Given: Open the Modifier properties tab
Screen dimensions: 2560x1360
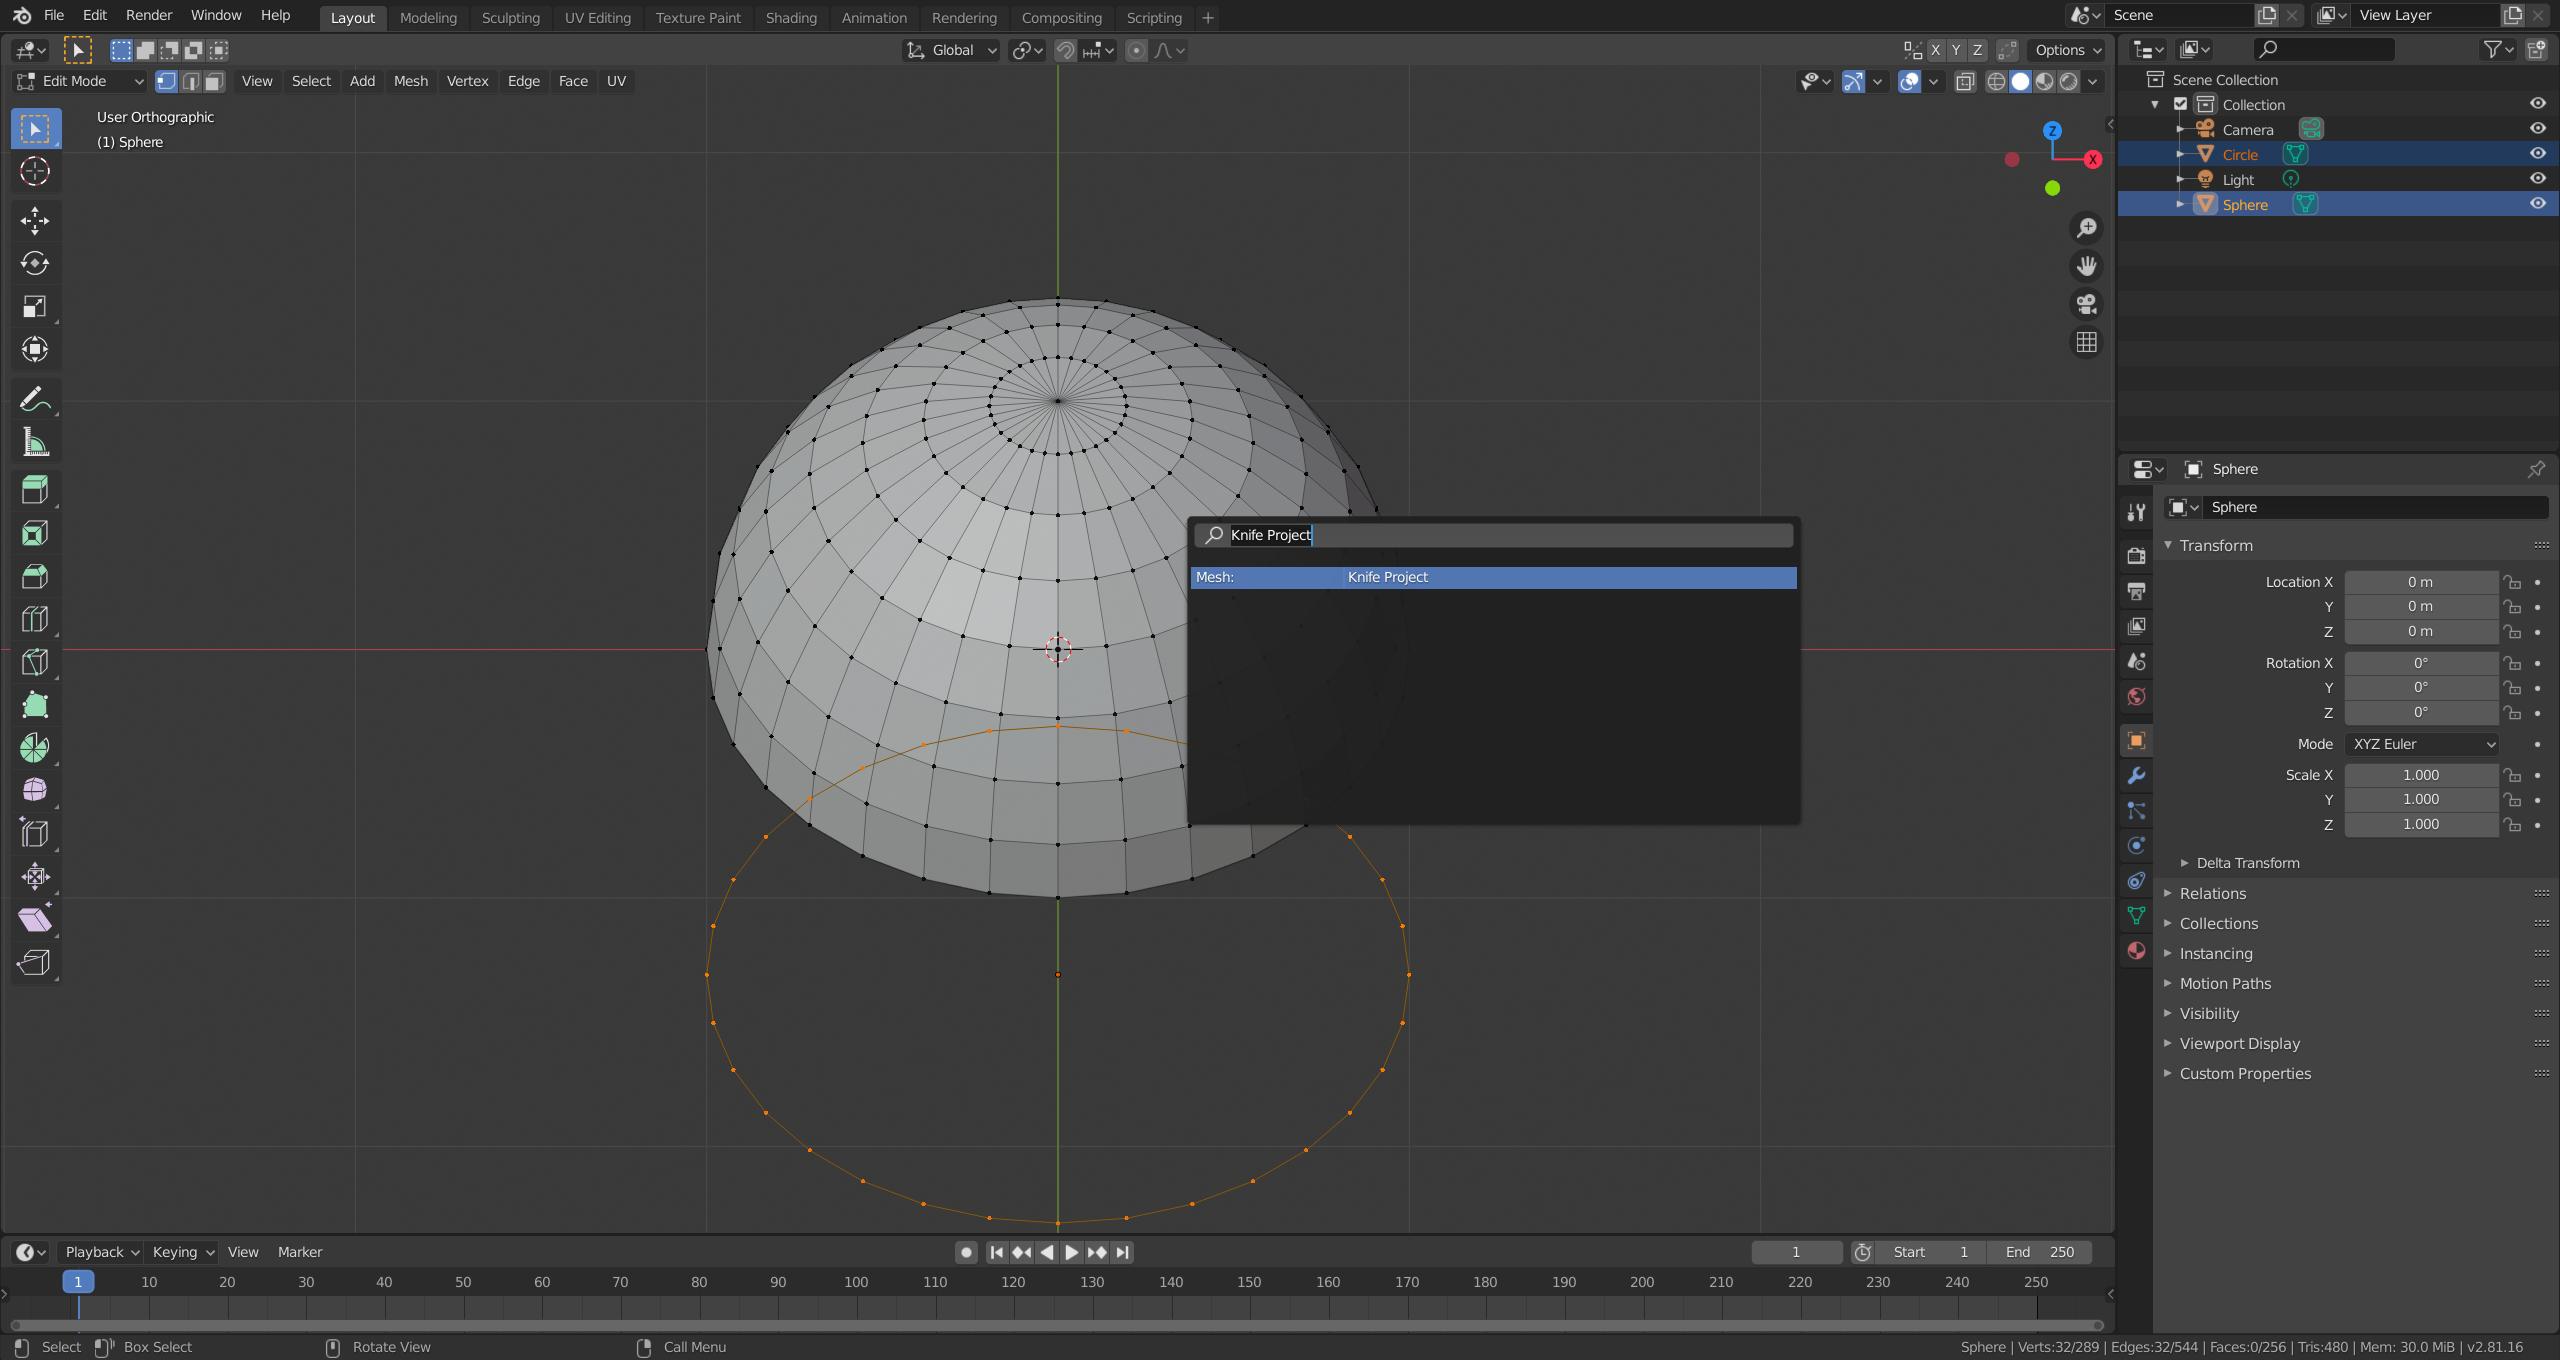Looking at the screenshot, I should click(2136, 775).
